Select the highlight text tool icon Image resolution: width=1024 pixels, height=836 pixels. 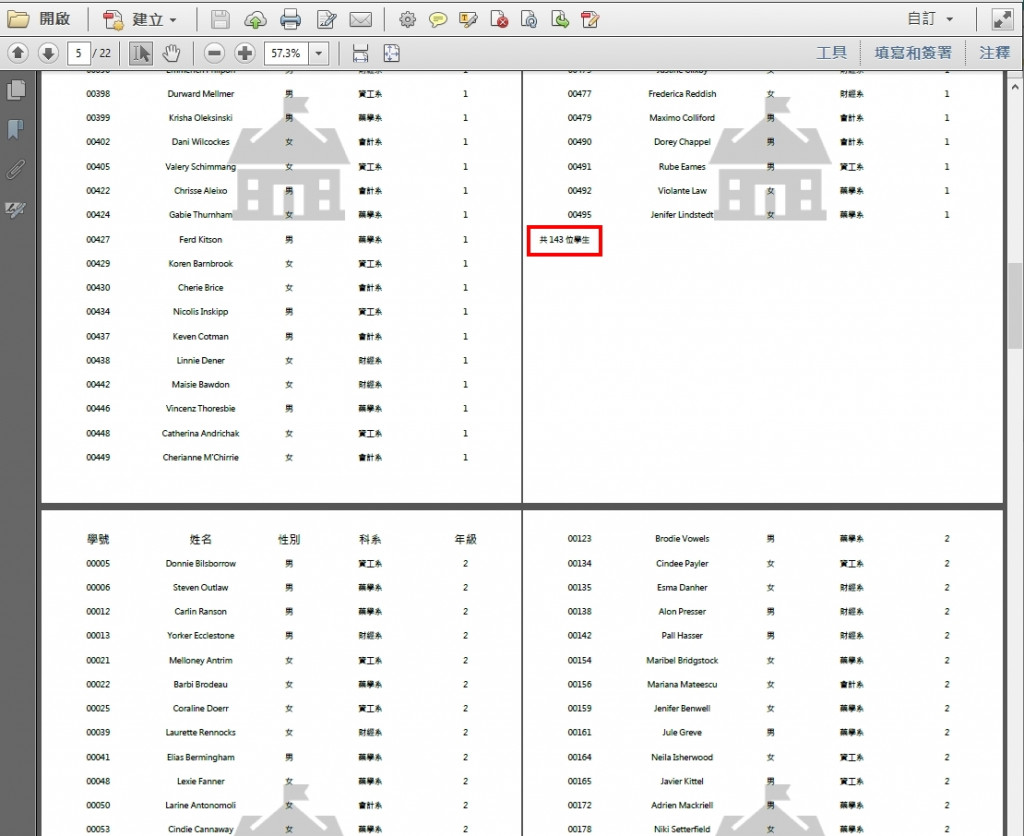pos(468,20)
